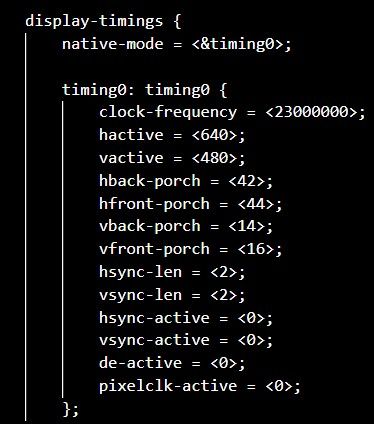Image resolution: width=374 pixels, height=424 pixels.
Task: Click the inner indent guide beside timing0 properties
Action: click(62, 249)
